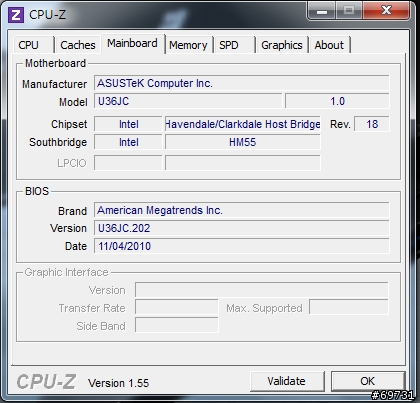Select the Mainboard tab
This screenshot has width=420, height=403.
click(132, 43)
